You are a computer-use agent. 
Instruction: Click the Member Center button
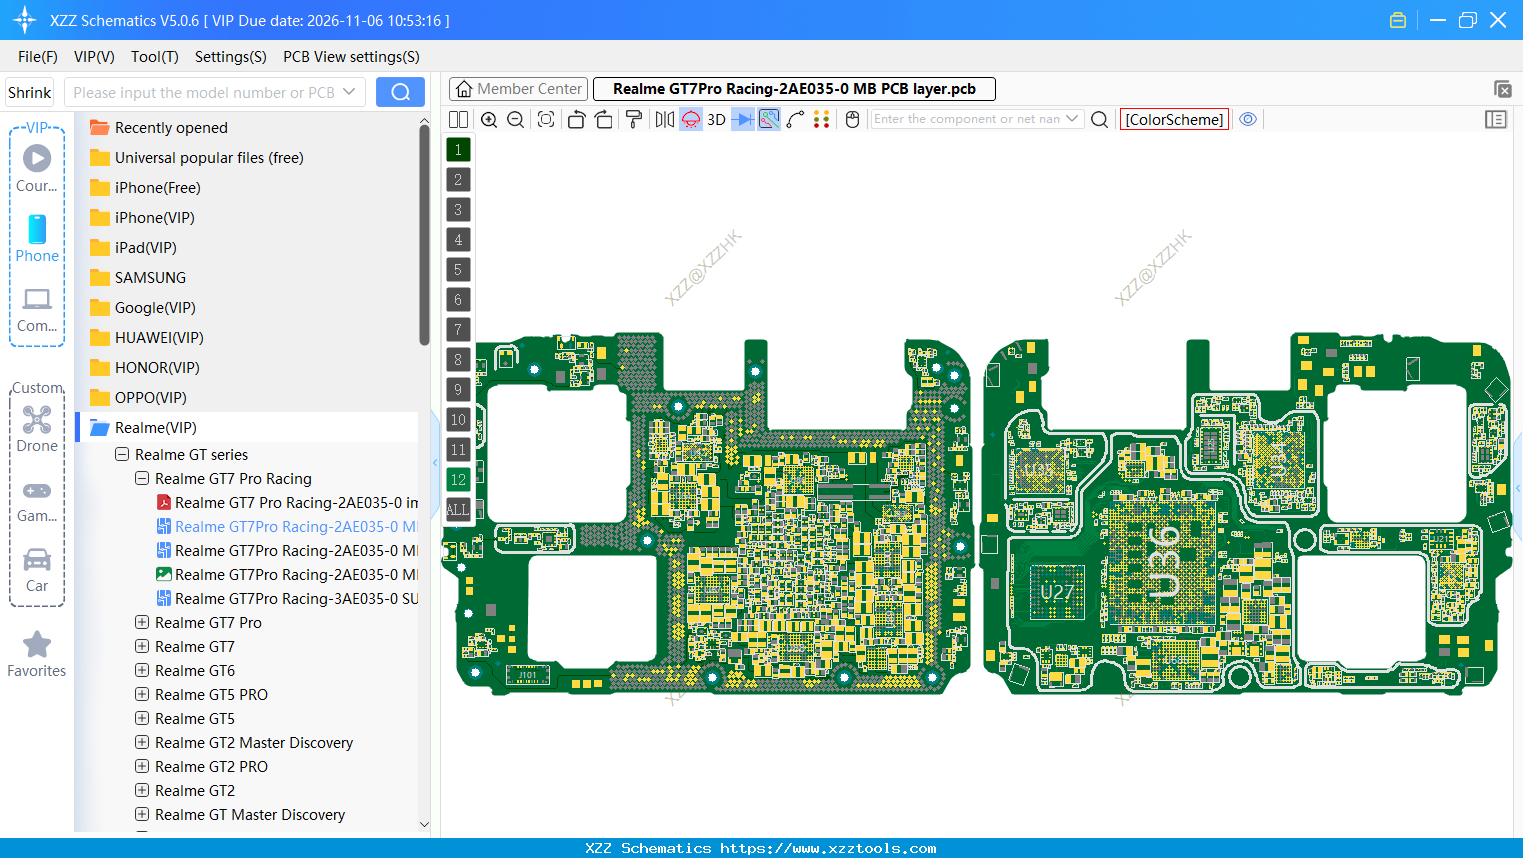518,88
